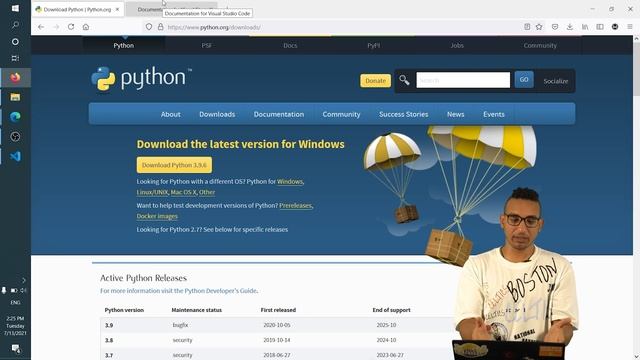This screenshot has height=360, width=640.
Task: Show Firefox sidebars icon
Action: point(600,27)
